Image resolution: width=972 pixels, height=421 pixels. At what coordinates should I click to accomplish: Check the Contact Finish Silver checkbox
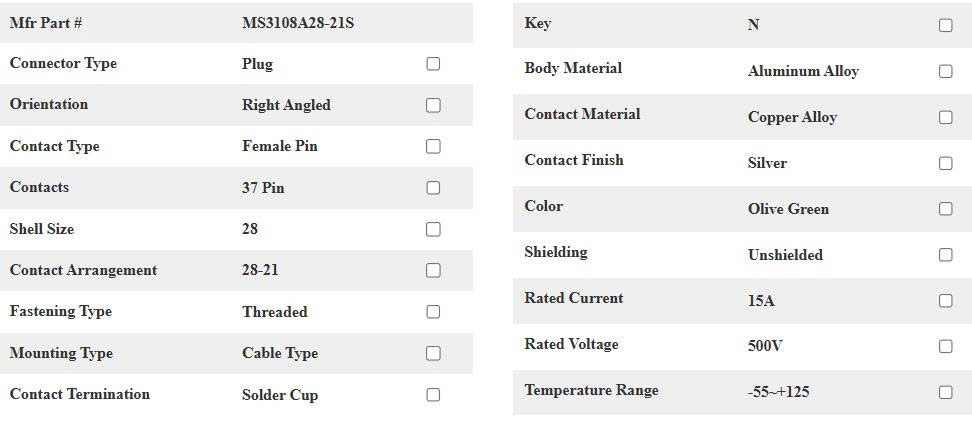pos(946,163)
